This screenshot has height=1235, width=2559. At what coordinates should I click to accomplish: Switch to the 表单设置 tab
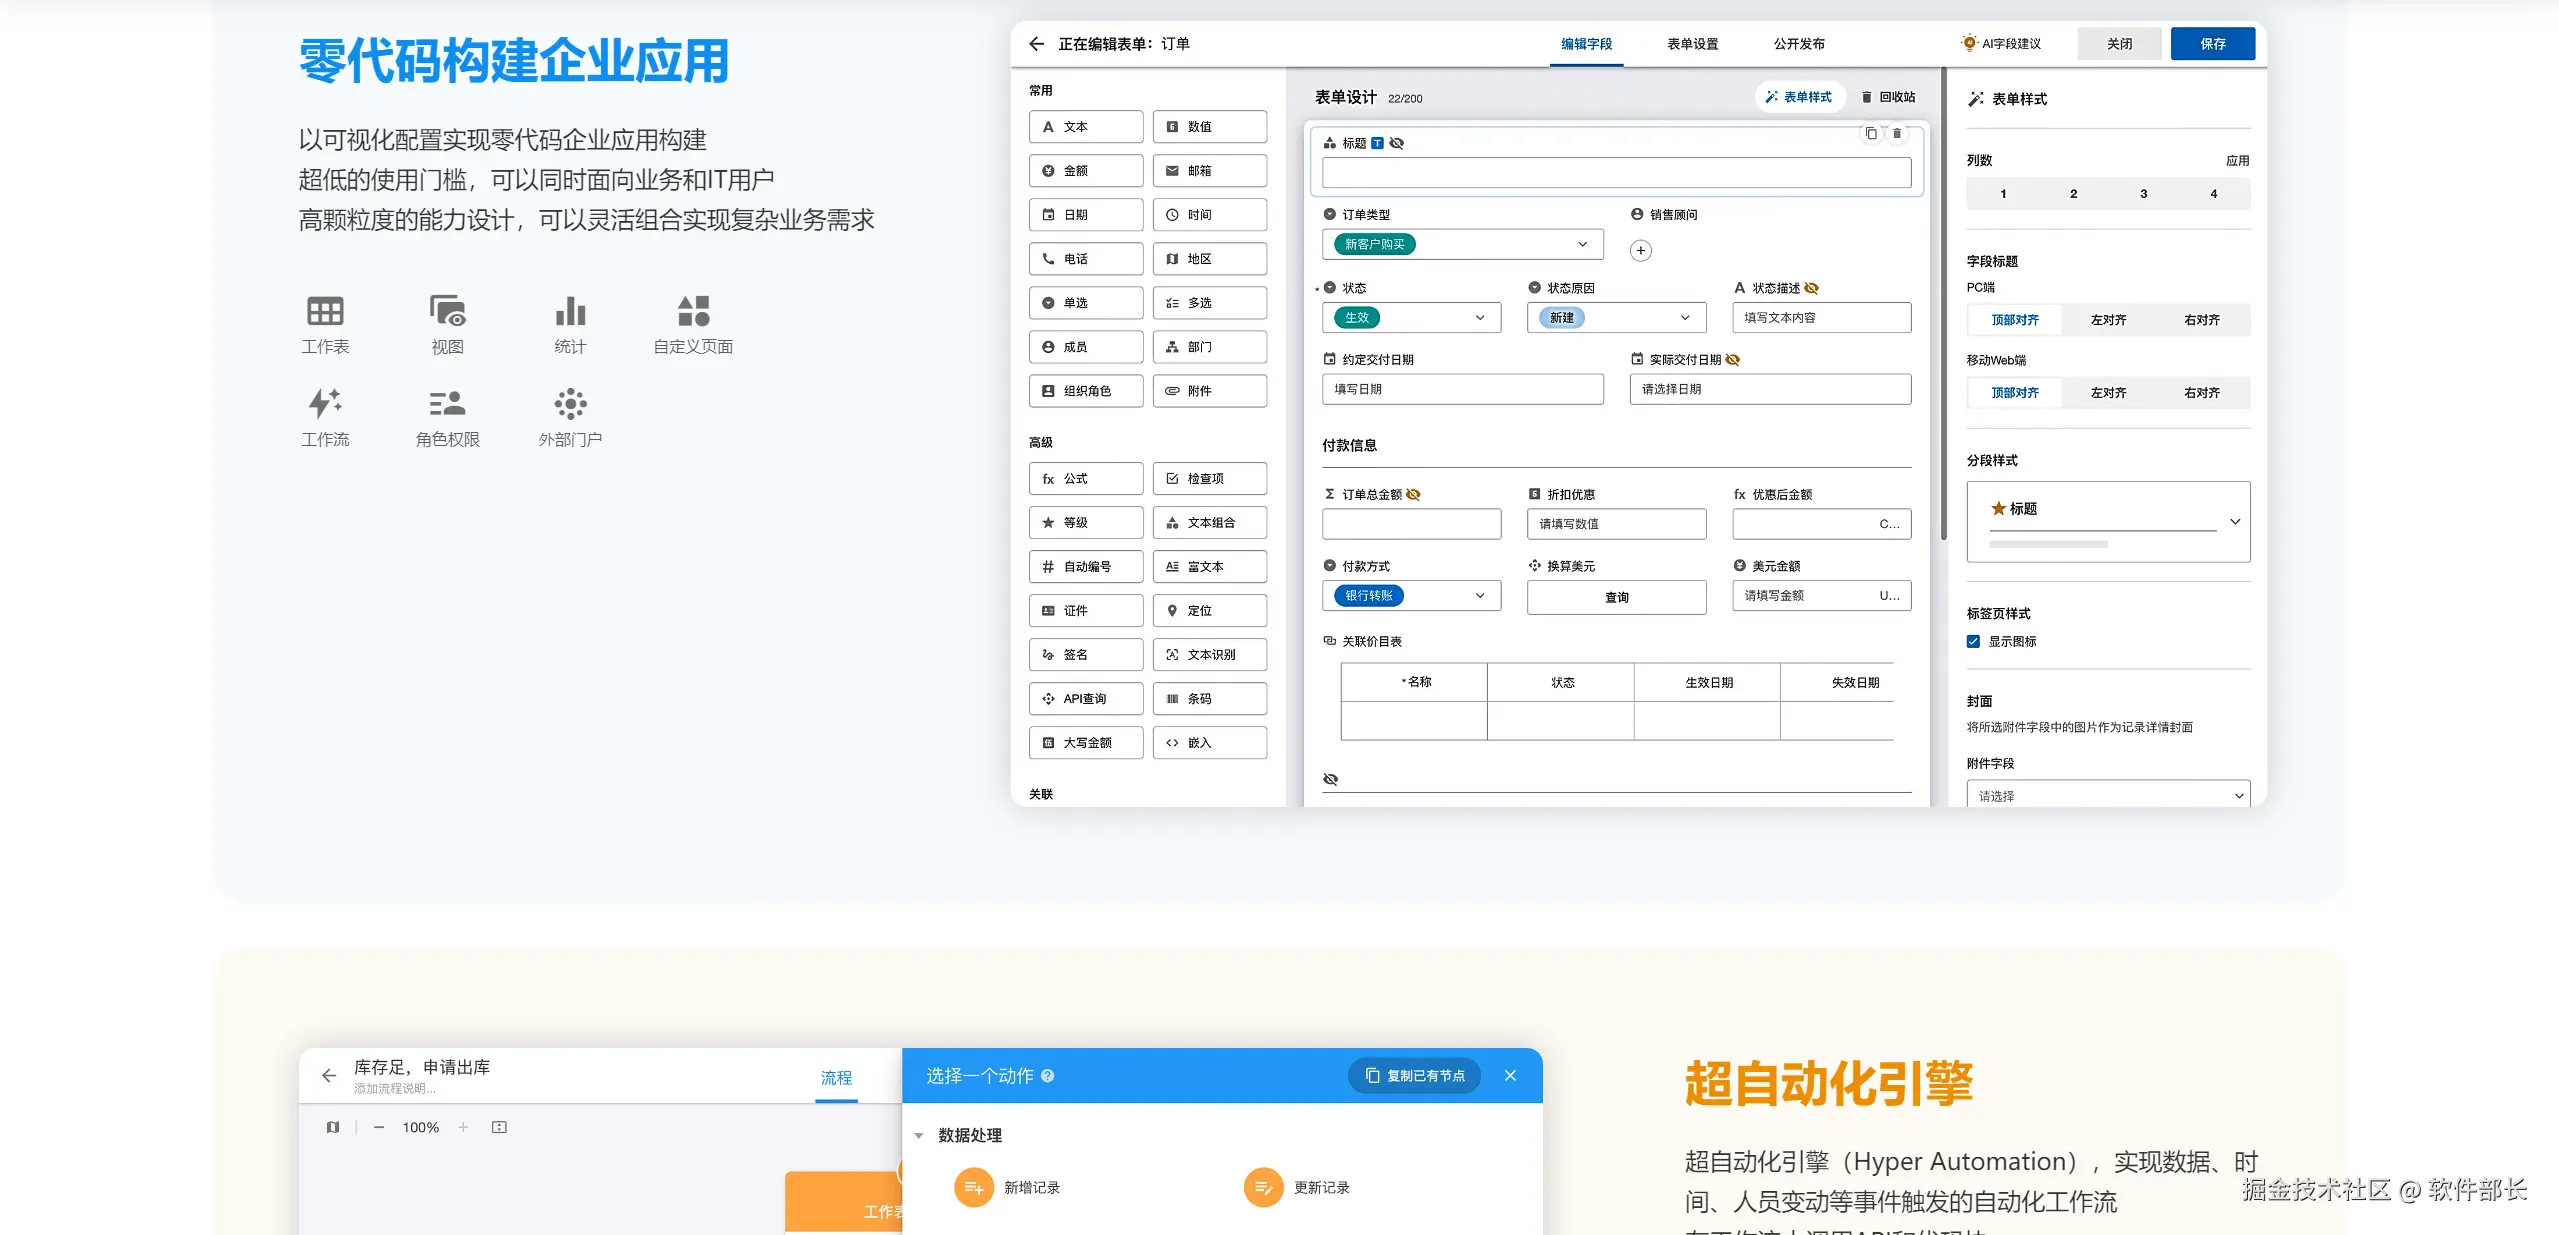pos(1692,44)
